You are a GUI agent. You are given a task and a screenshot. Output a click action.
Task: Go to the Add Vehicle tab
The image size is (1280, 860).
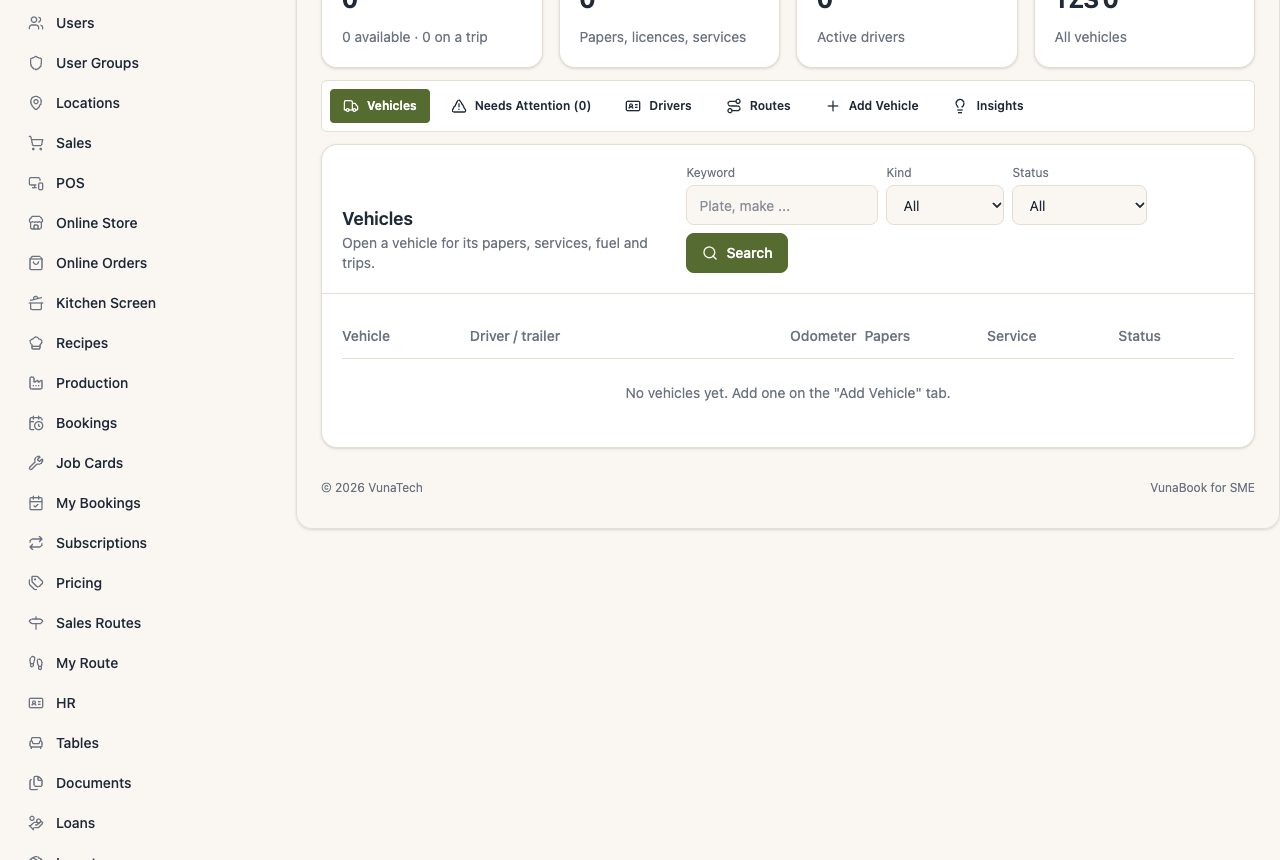(872, 106)
